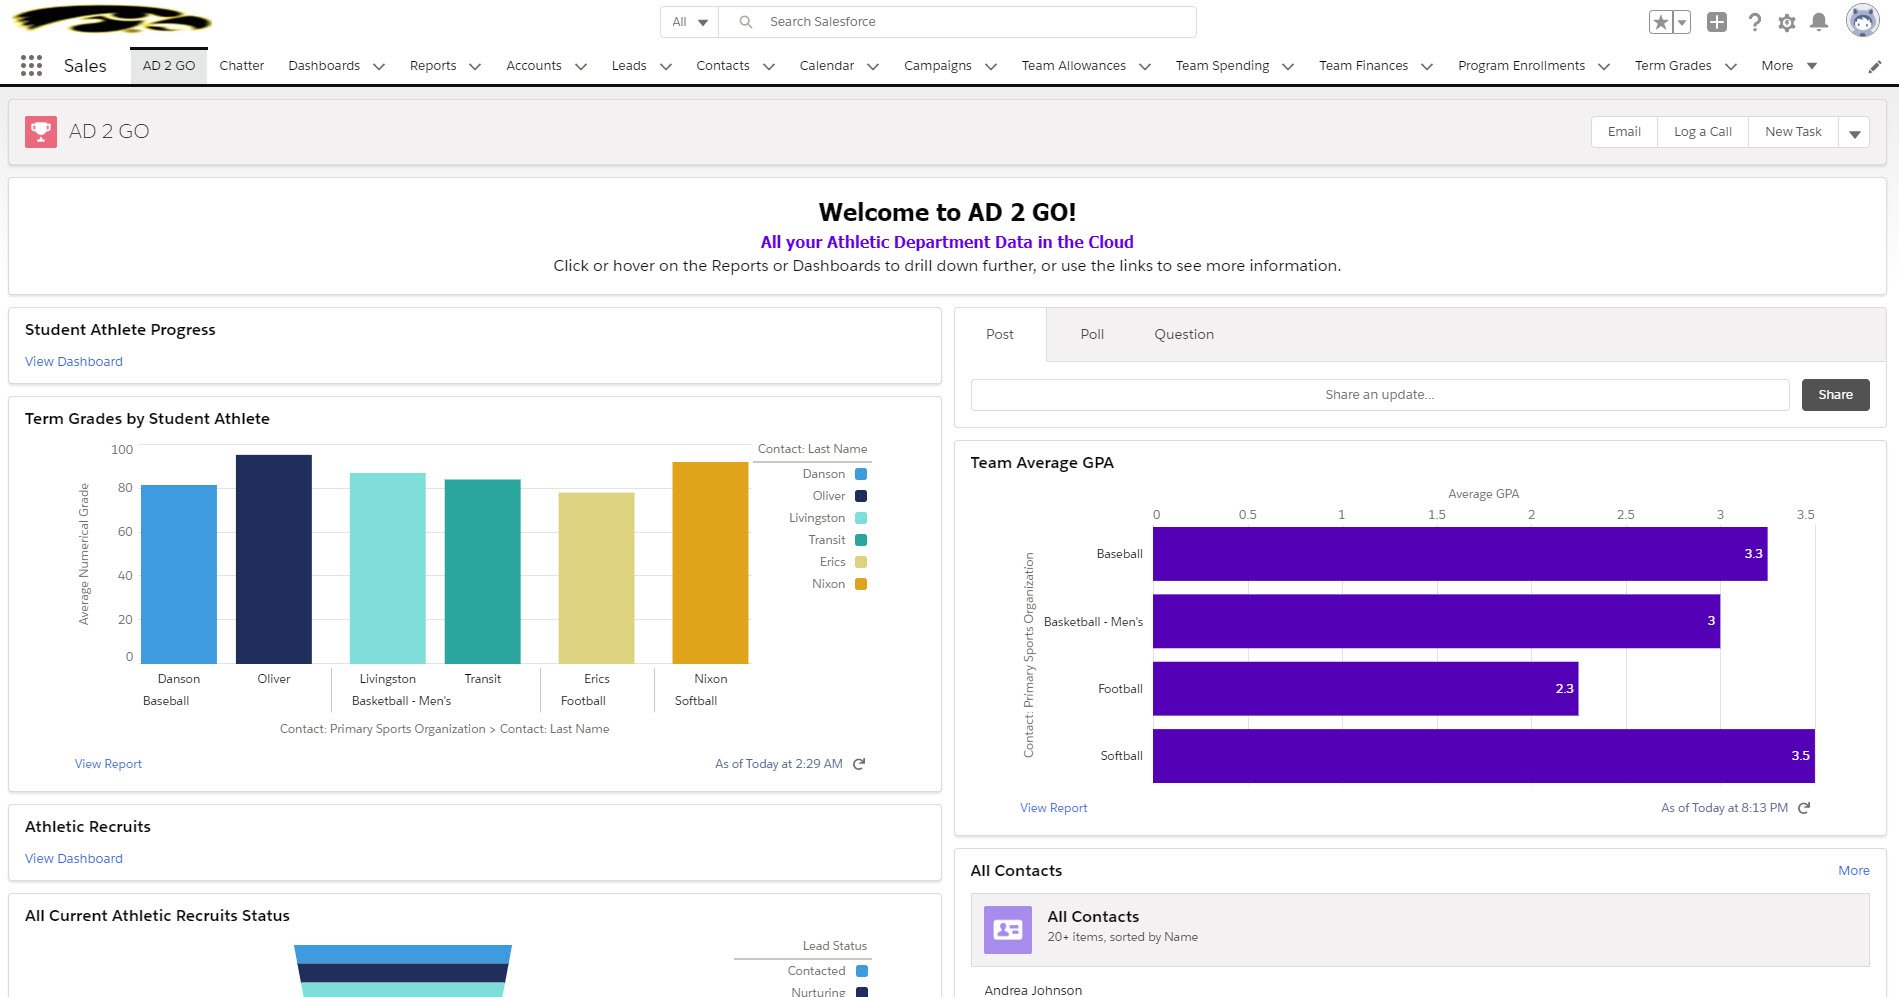1899x997 pixels.
Task: Click Danson blue legend swatch
Action: 861,474
